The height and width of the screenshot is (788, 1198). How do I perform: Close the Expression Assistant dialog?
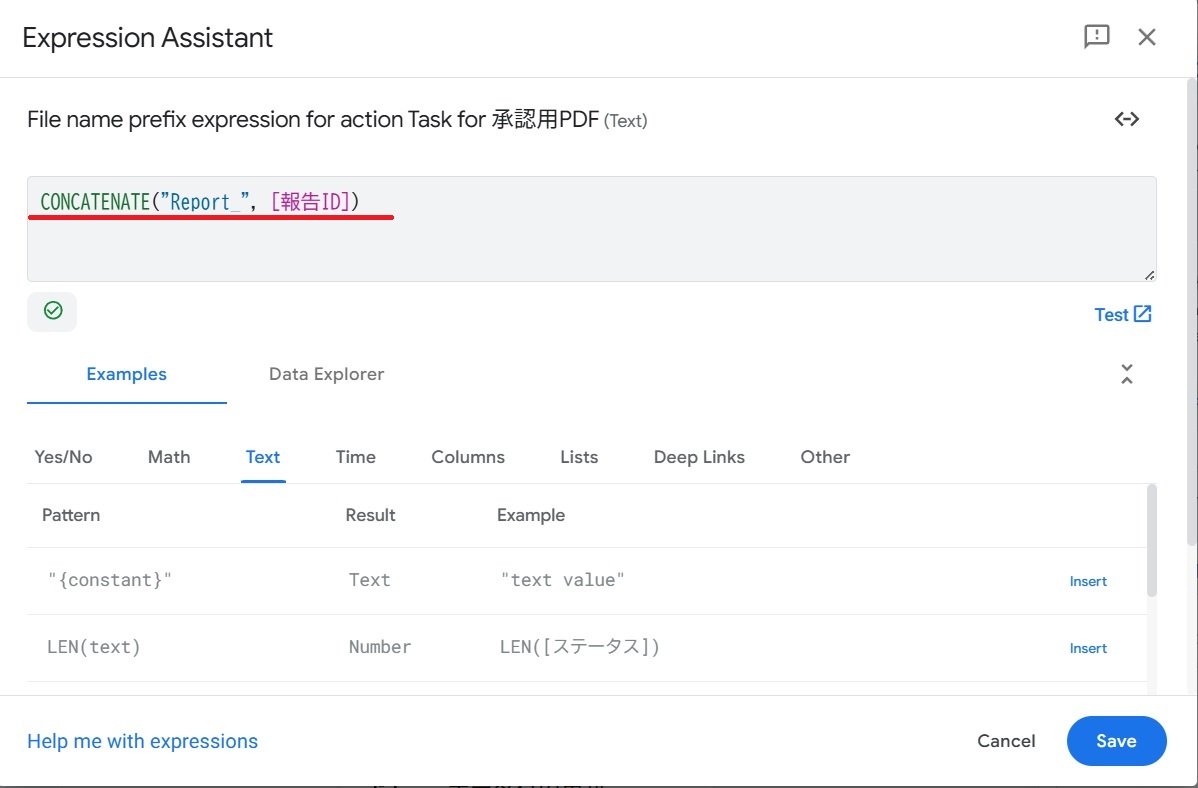(1147, 37)
